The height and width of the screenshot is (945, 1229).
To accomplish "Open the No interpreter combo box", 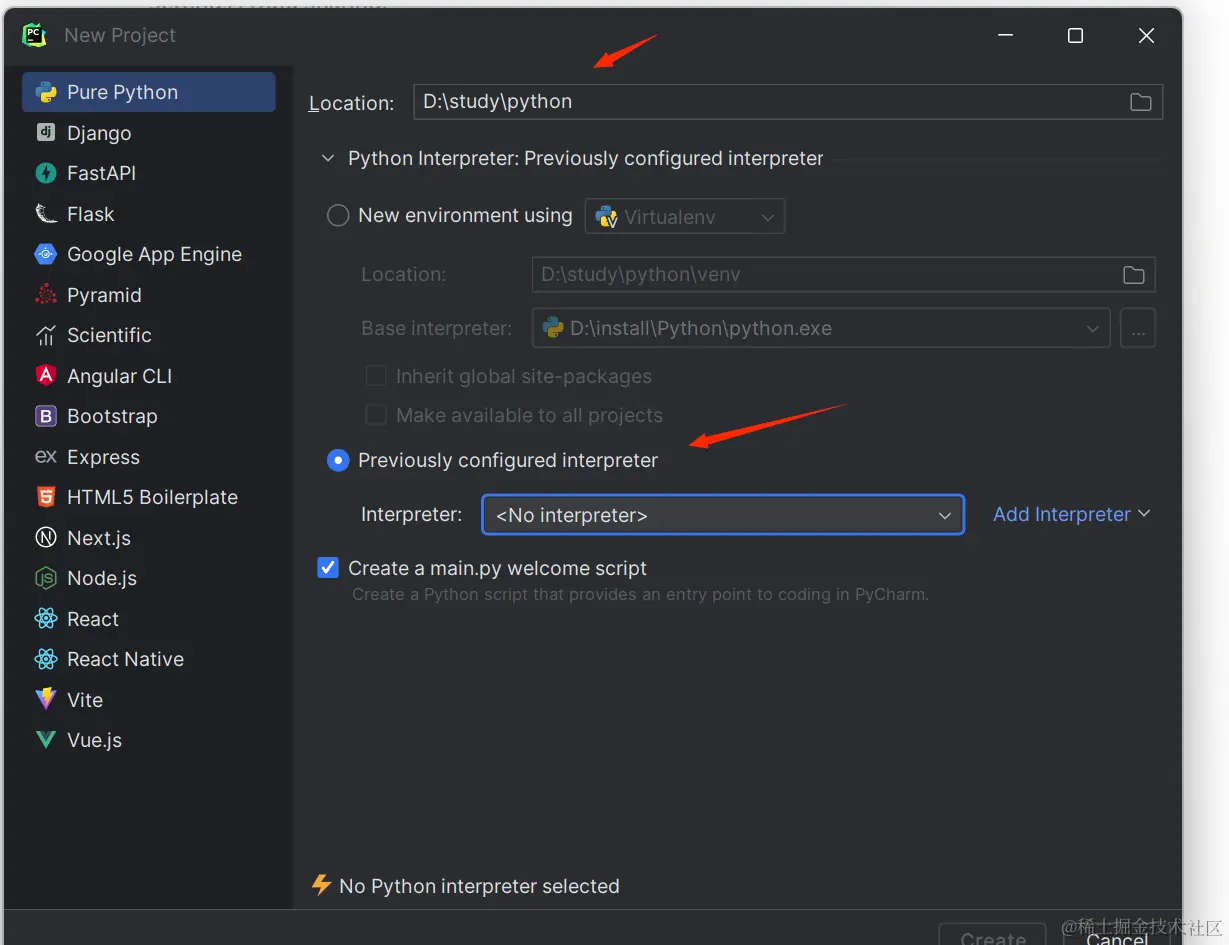I will point(723,515).
